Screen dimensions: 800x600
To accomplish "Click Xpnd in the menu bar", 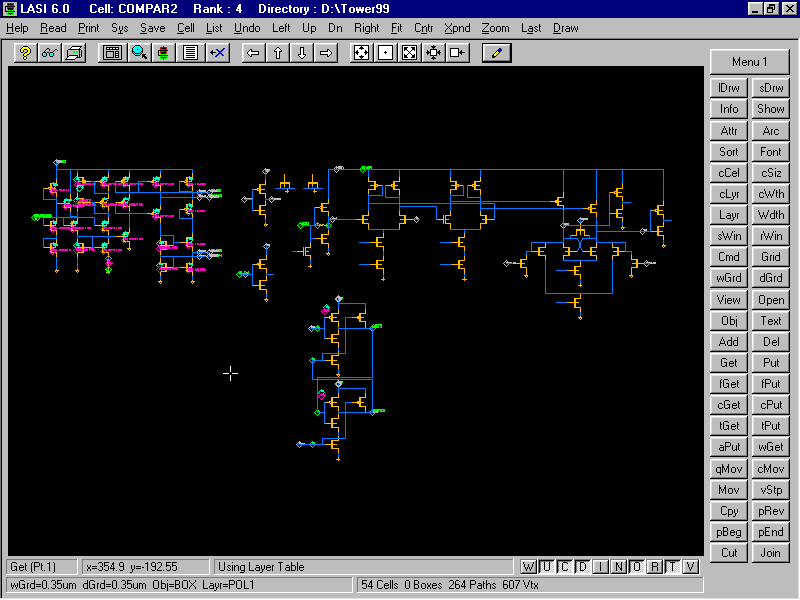I will [x=457, y=28].
